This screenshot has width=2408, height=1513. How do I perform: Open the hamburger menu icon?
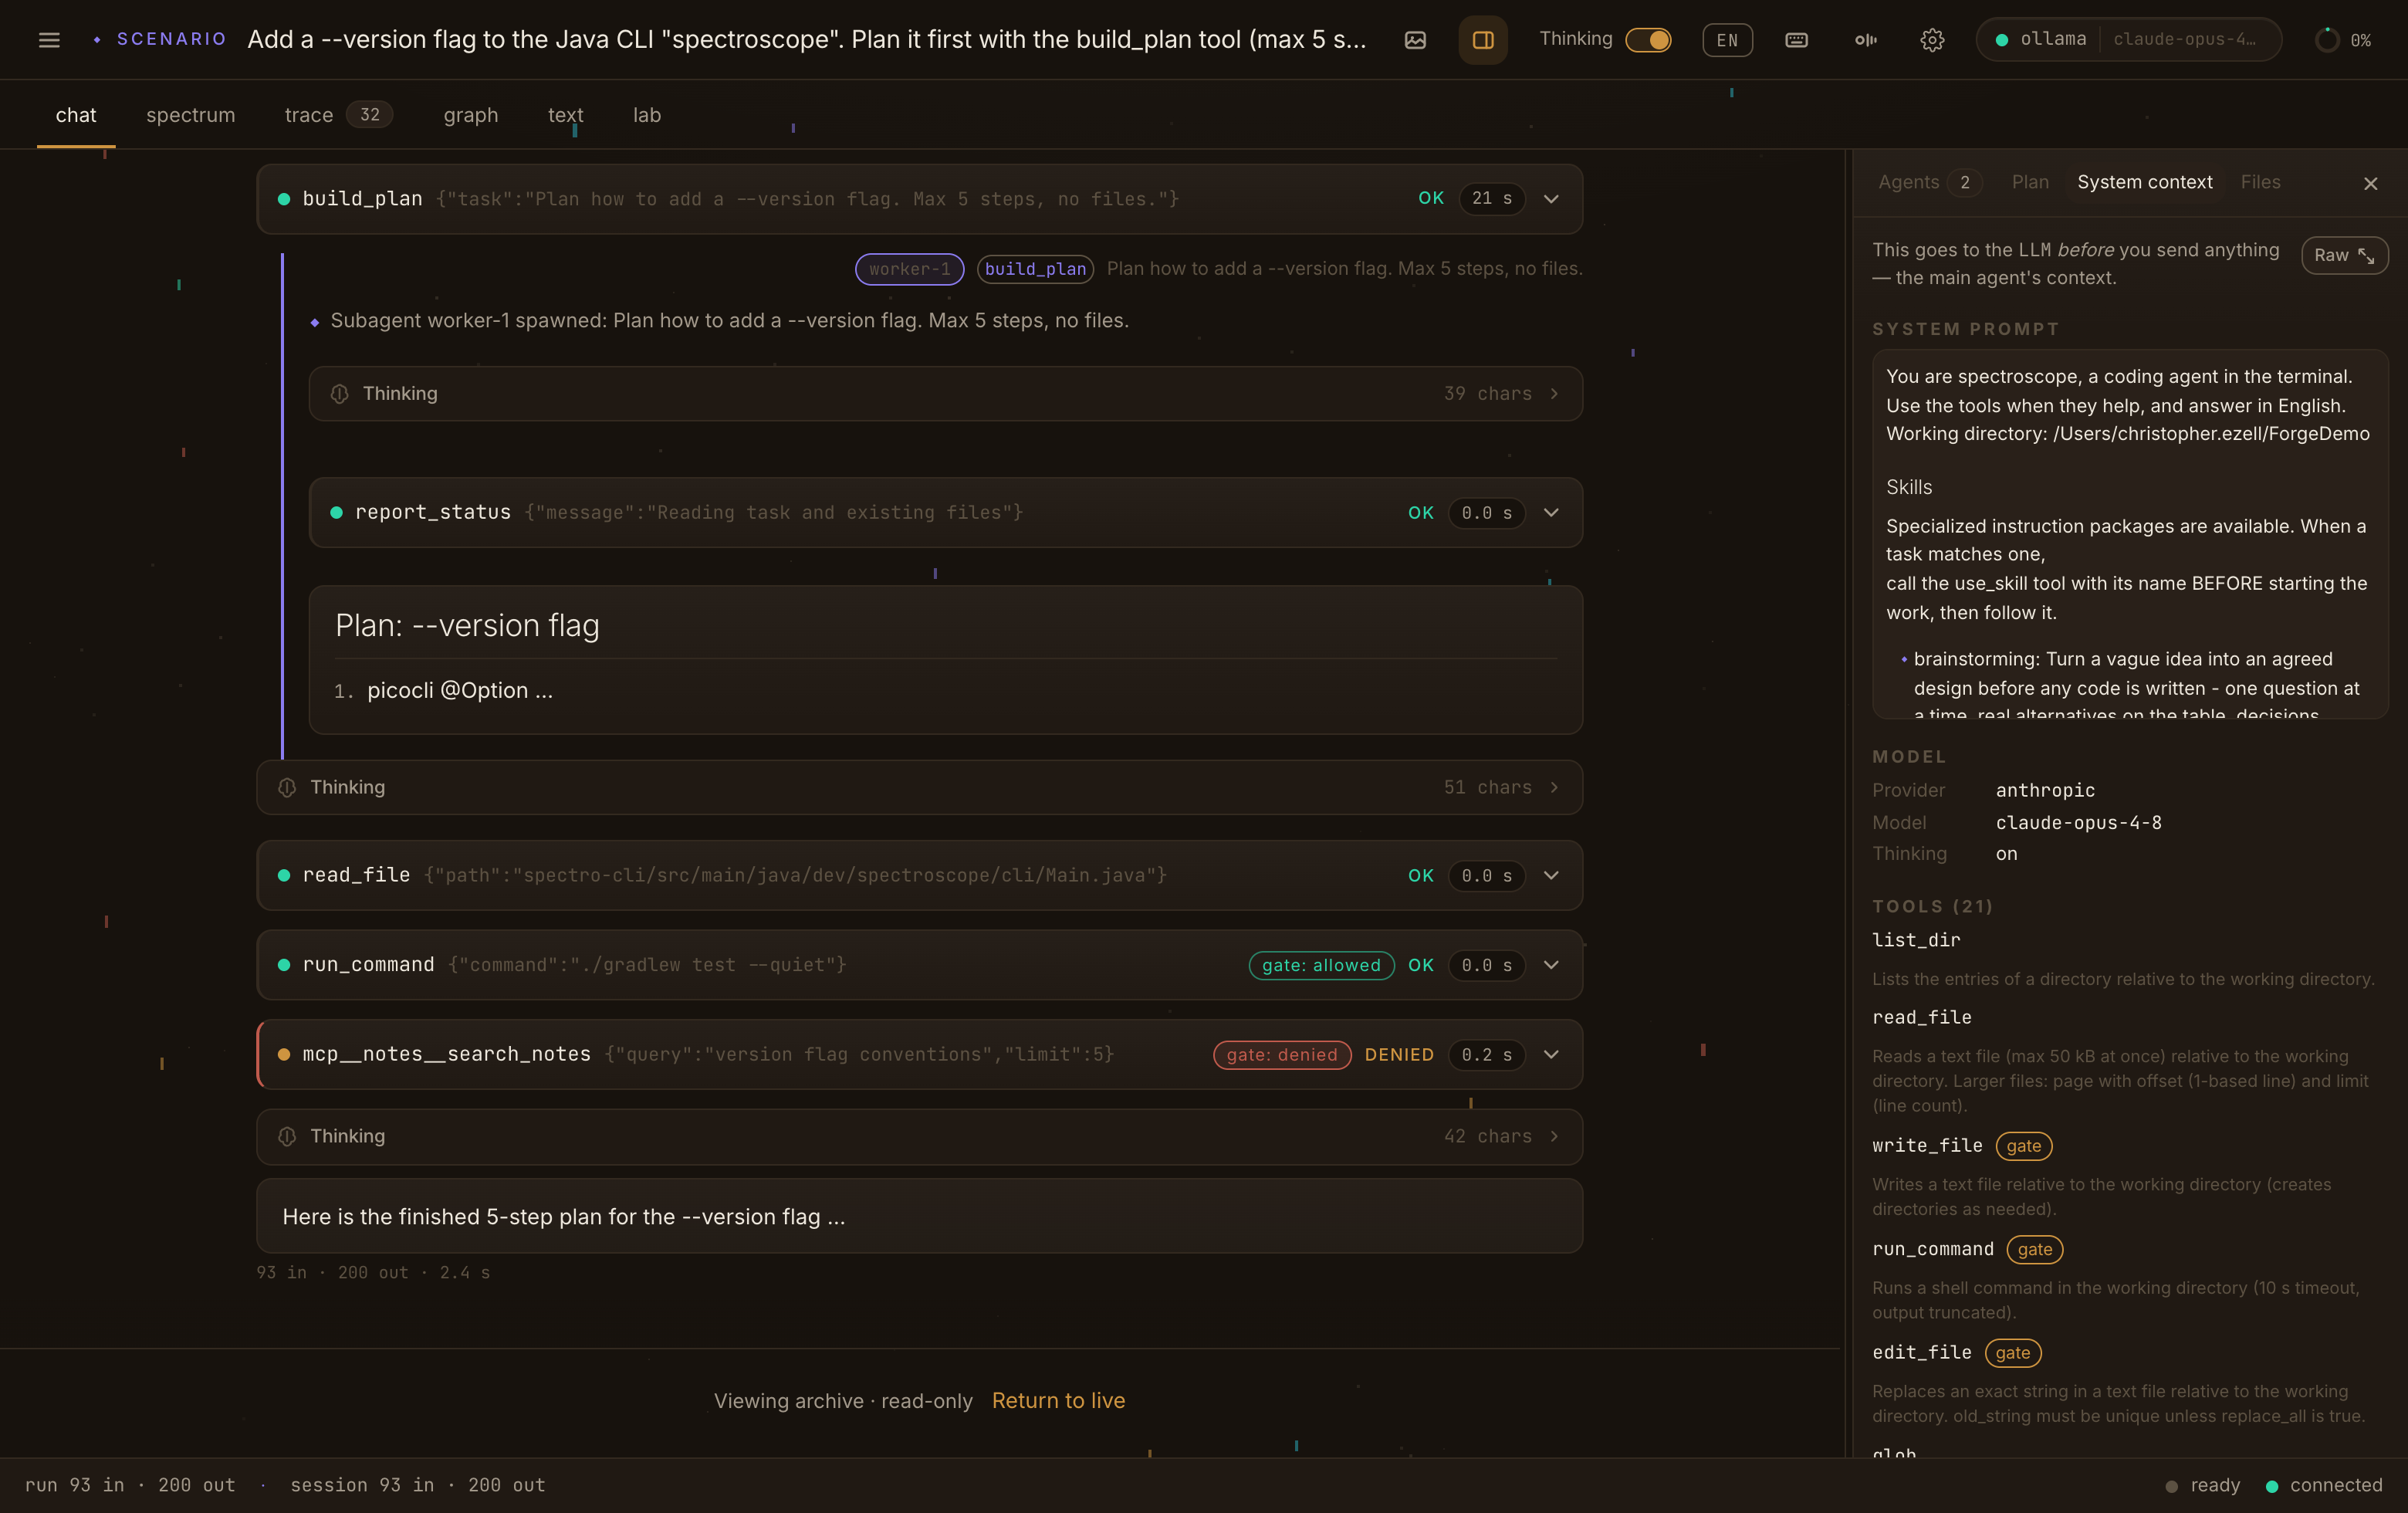(49, 40)
